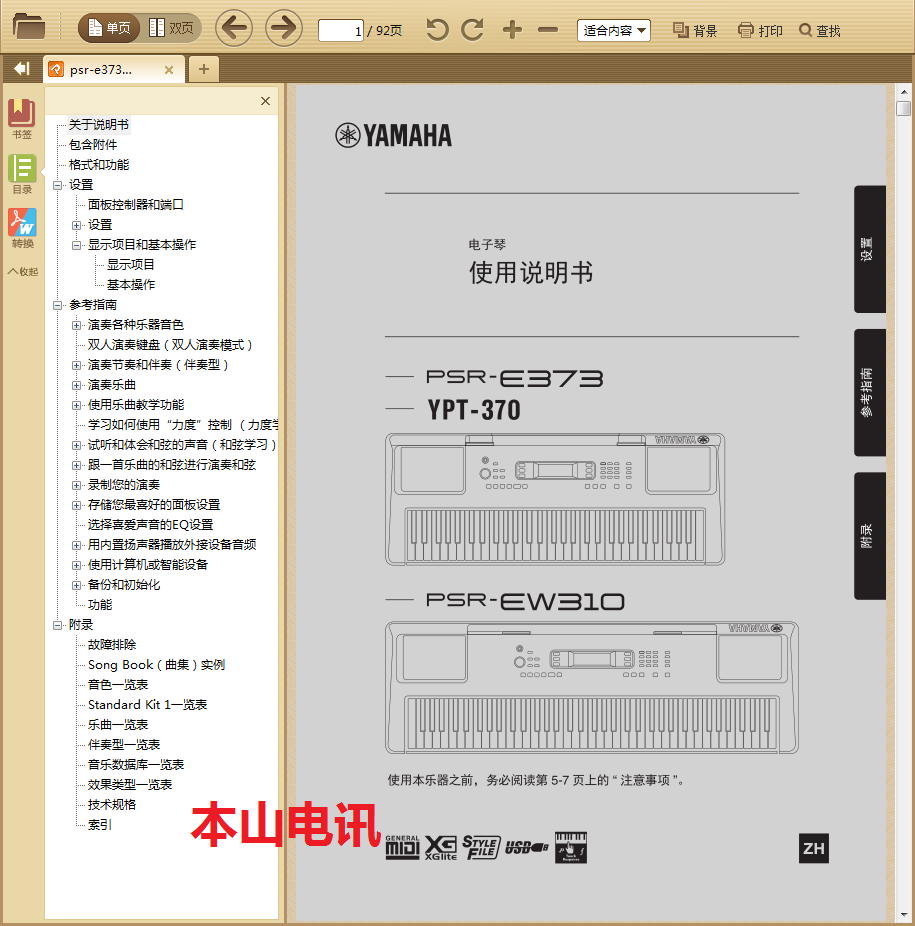Close the psr-e373 document tab
915x926 pixels.
169,70
